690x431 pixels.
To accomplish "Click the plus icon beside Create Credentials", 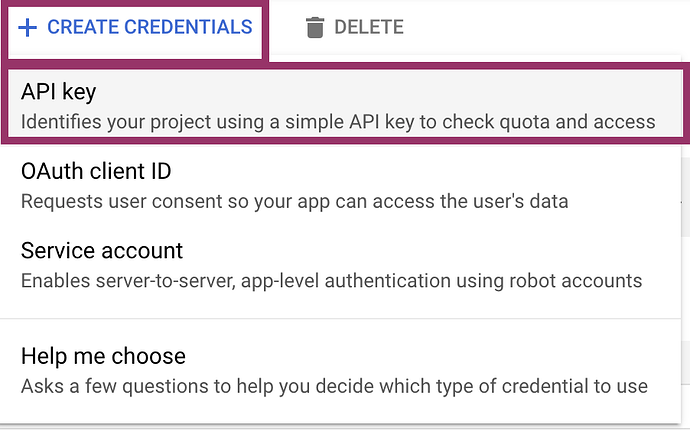I will coord(28,28).
